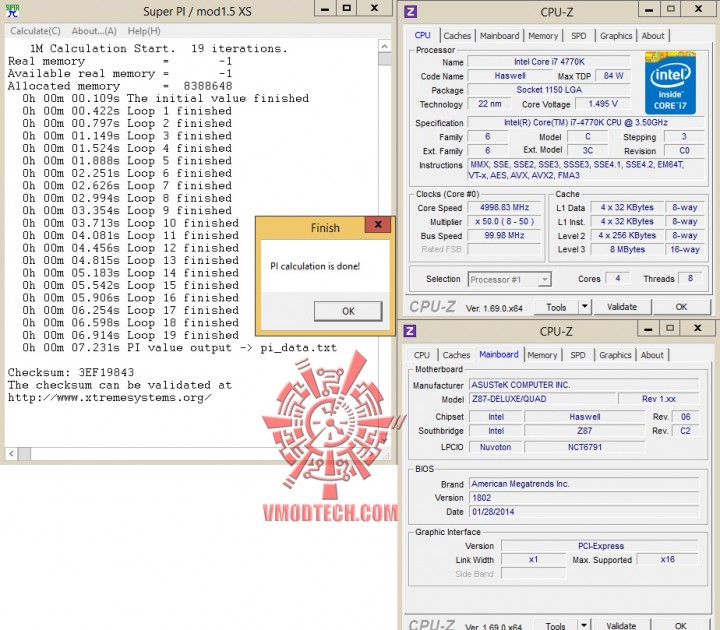Image resolution: width=720 pixels, height=630 pixels.
Task: Select CPU tab in upper CPU-Z window
Action: 422,35
